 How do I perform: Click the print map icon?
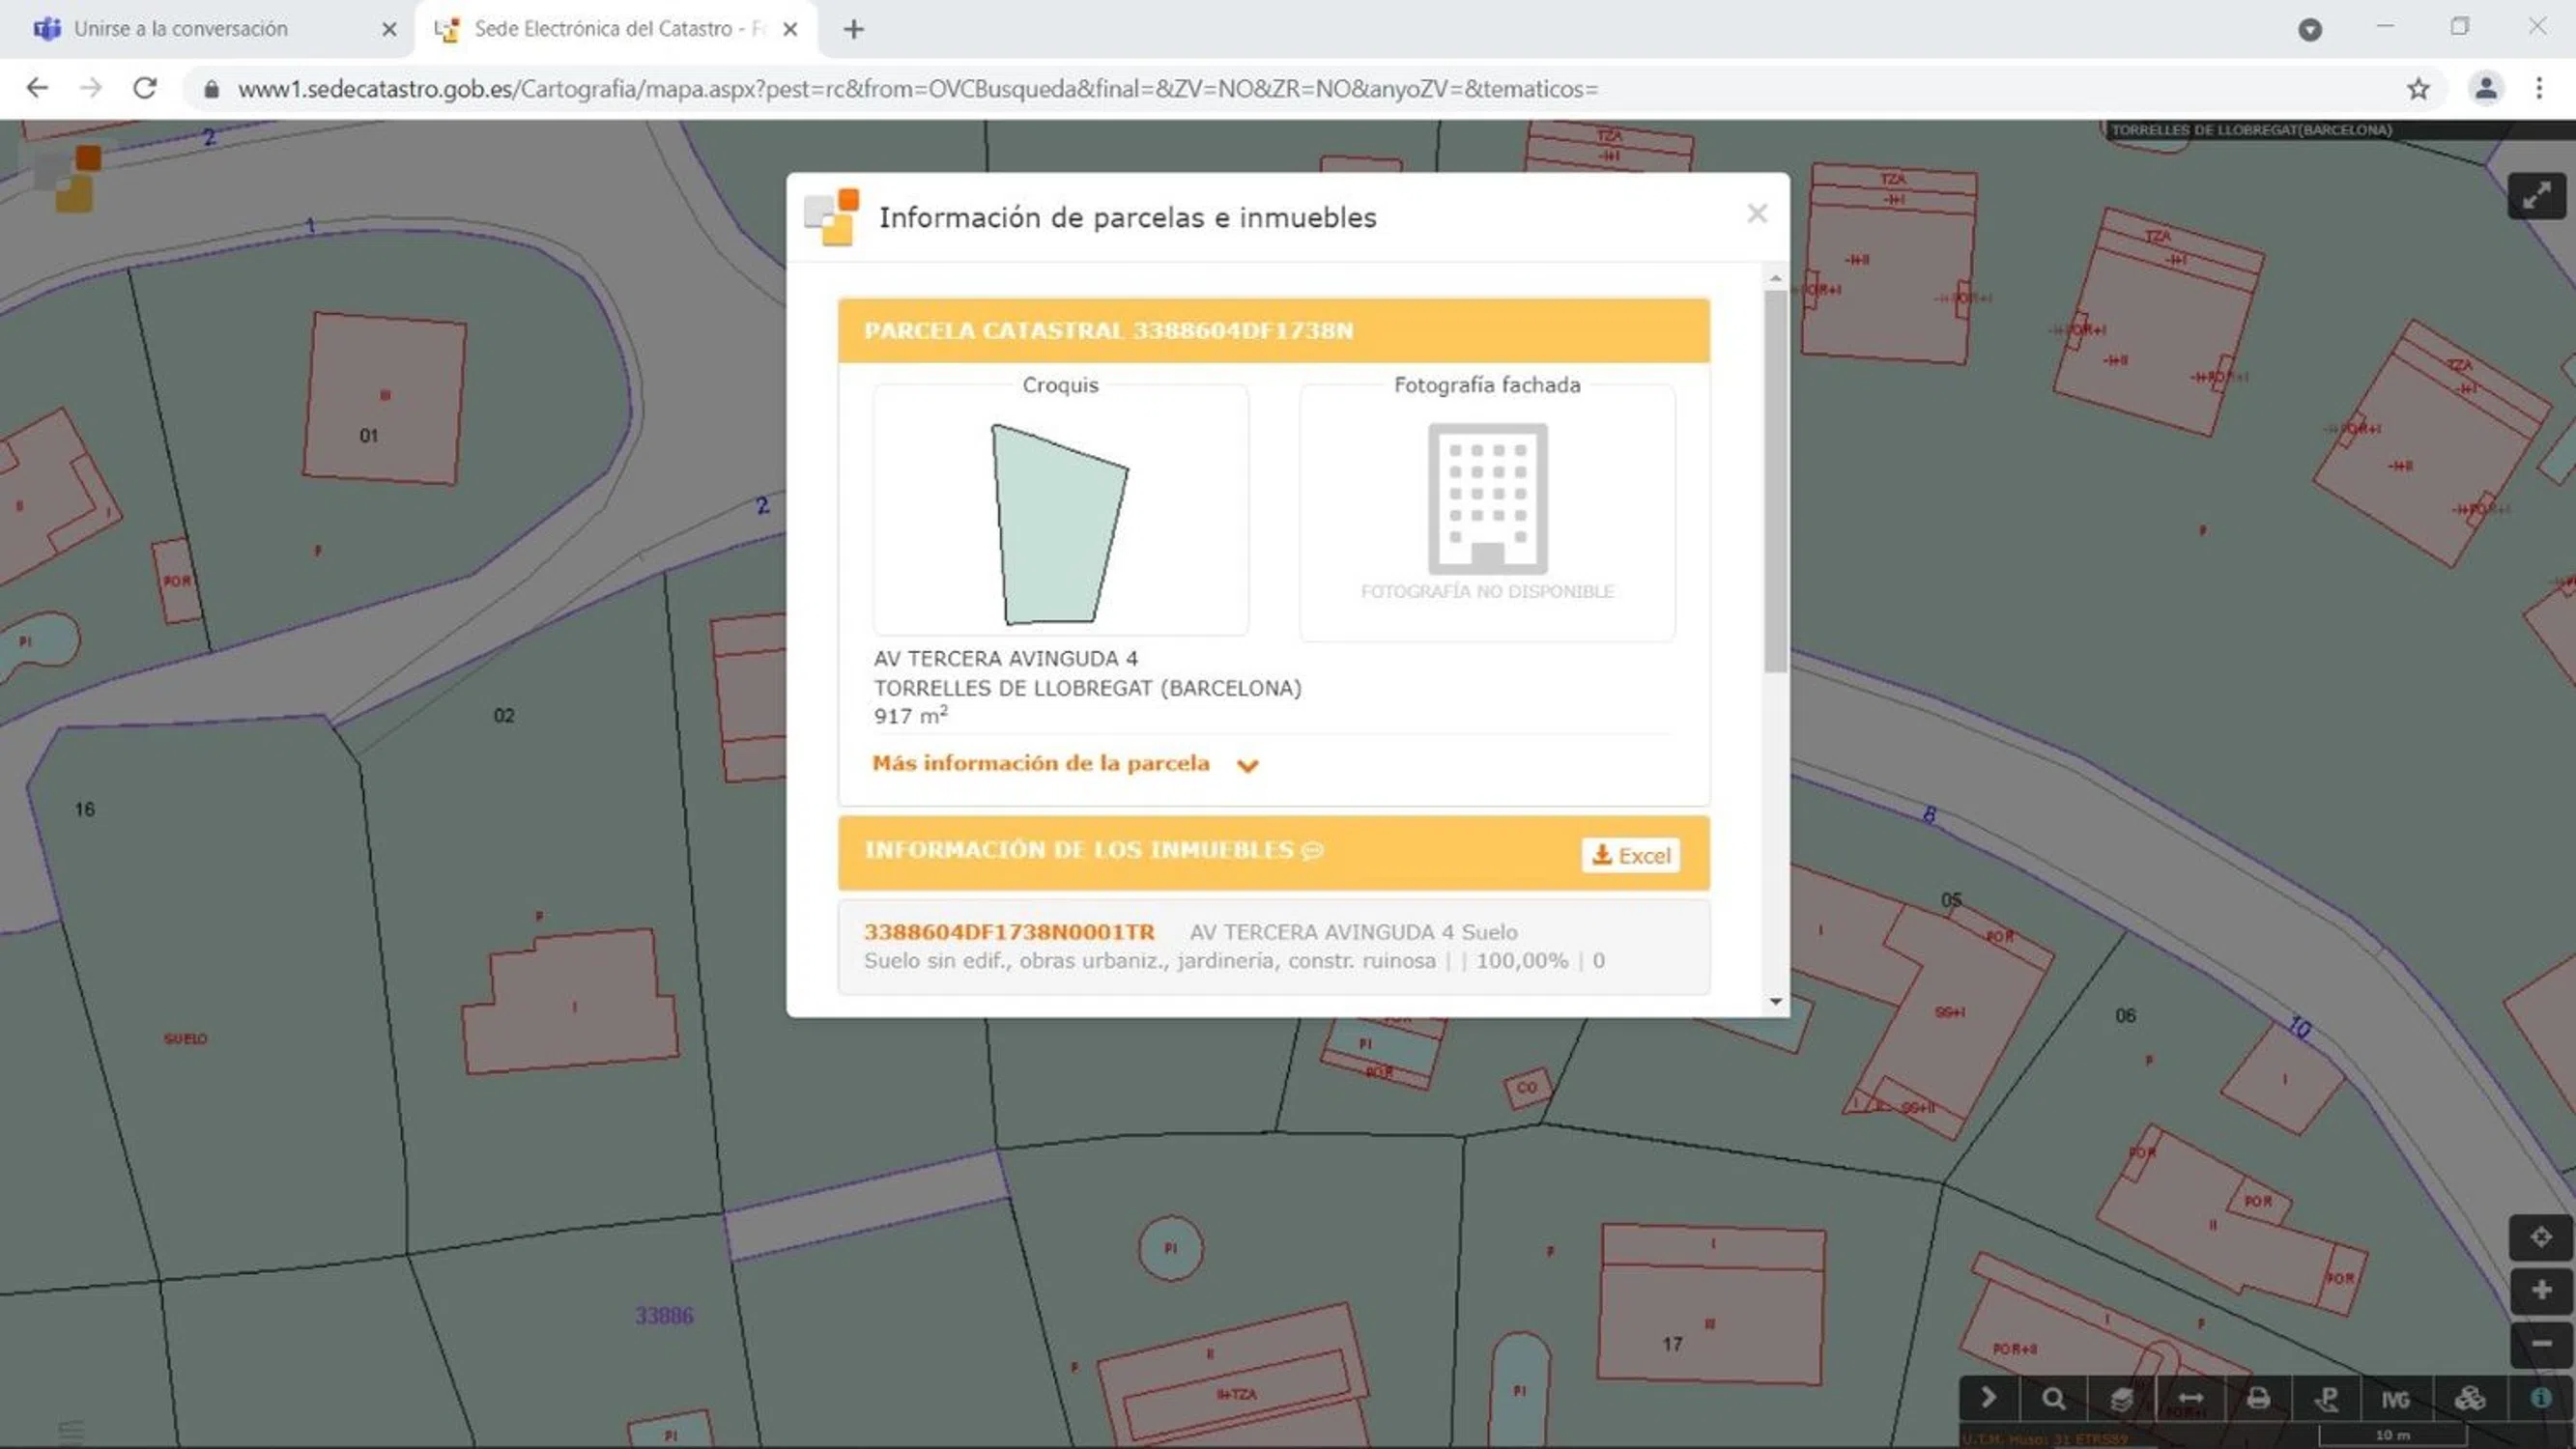click(2258, 1398)
